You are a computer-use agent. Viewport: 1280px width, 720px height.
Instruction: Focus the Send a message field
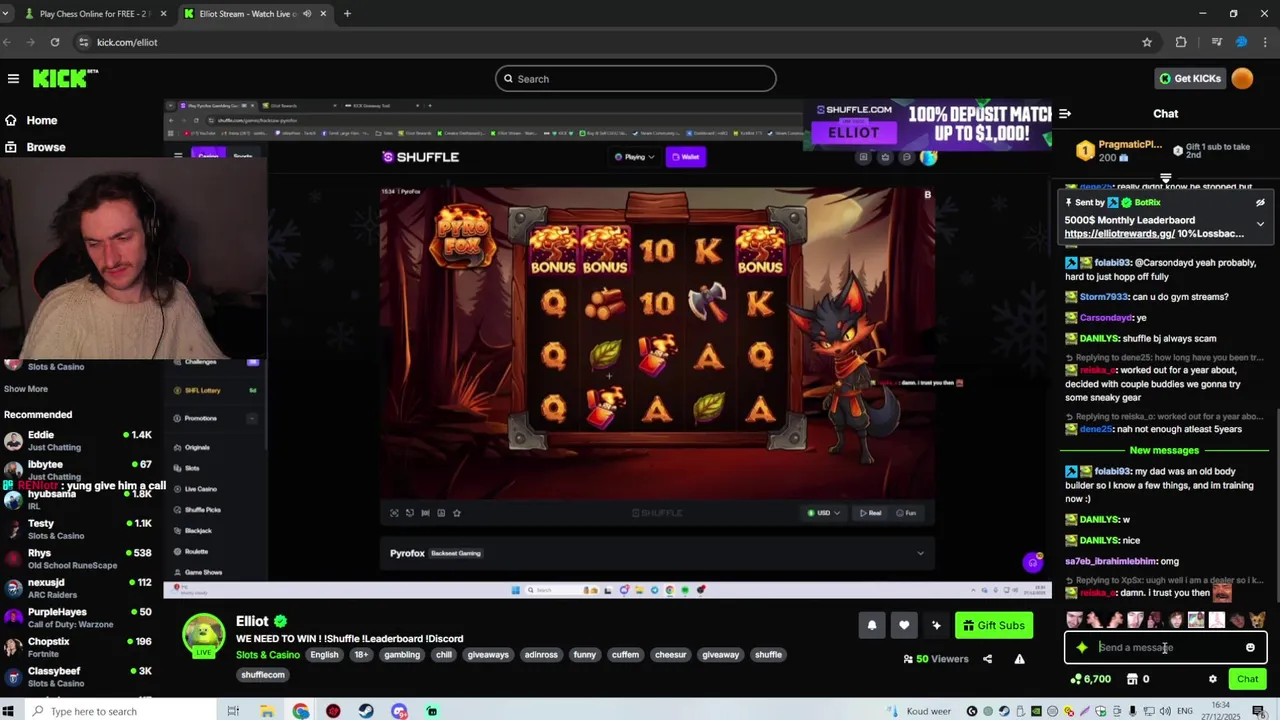coord(1165,647)
